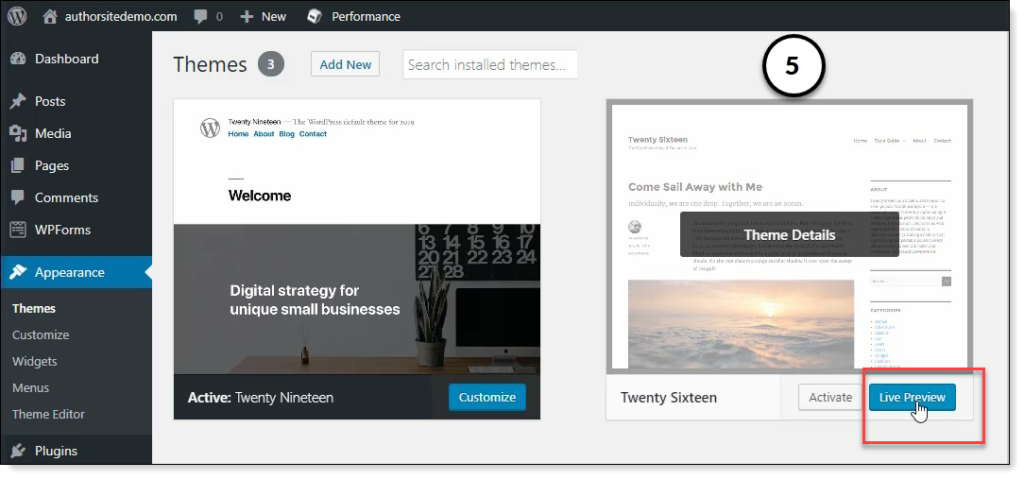
Task: Go to Widgets under Appearance
Action: pos(35,361)
